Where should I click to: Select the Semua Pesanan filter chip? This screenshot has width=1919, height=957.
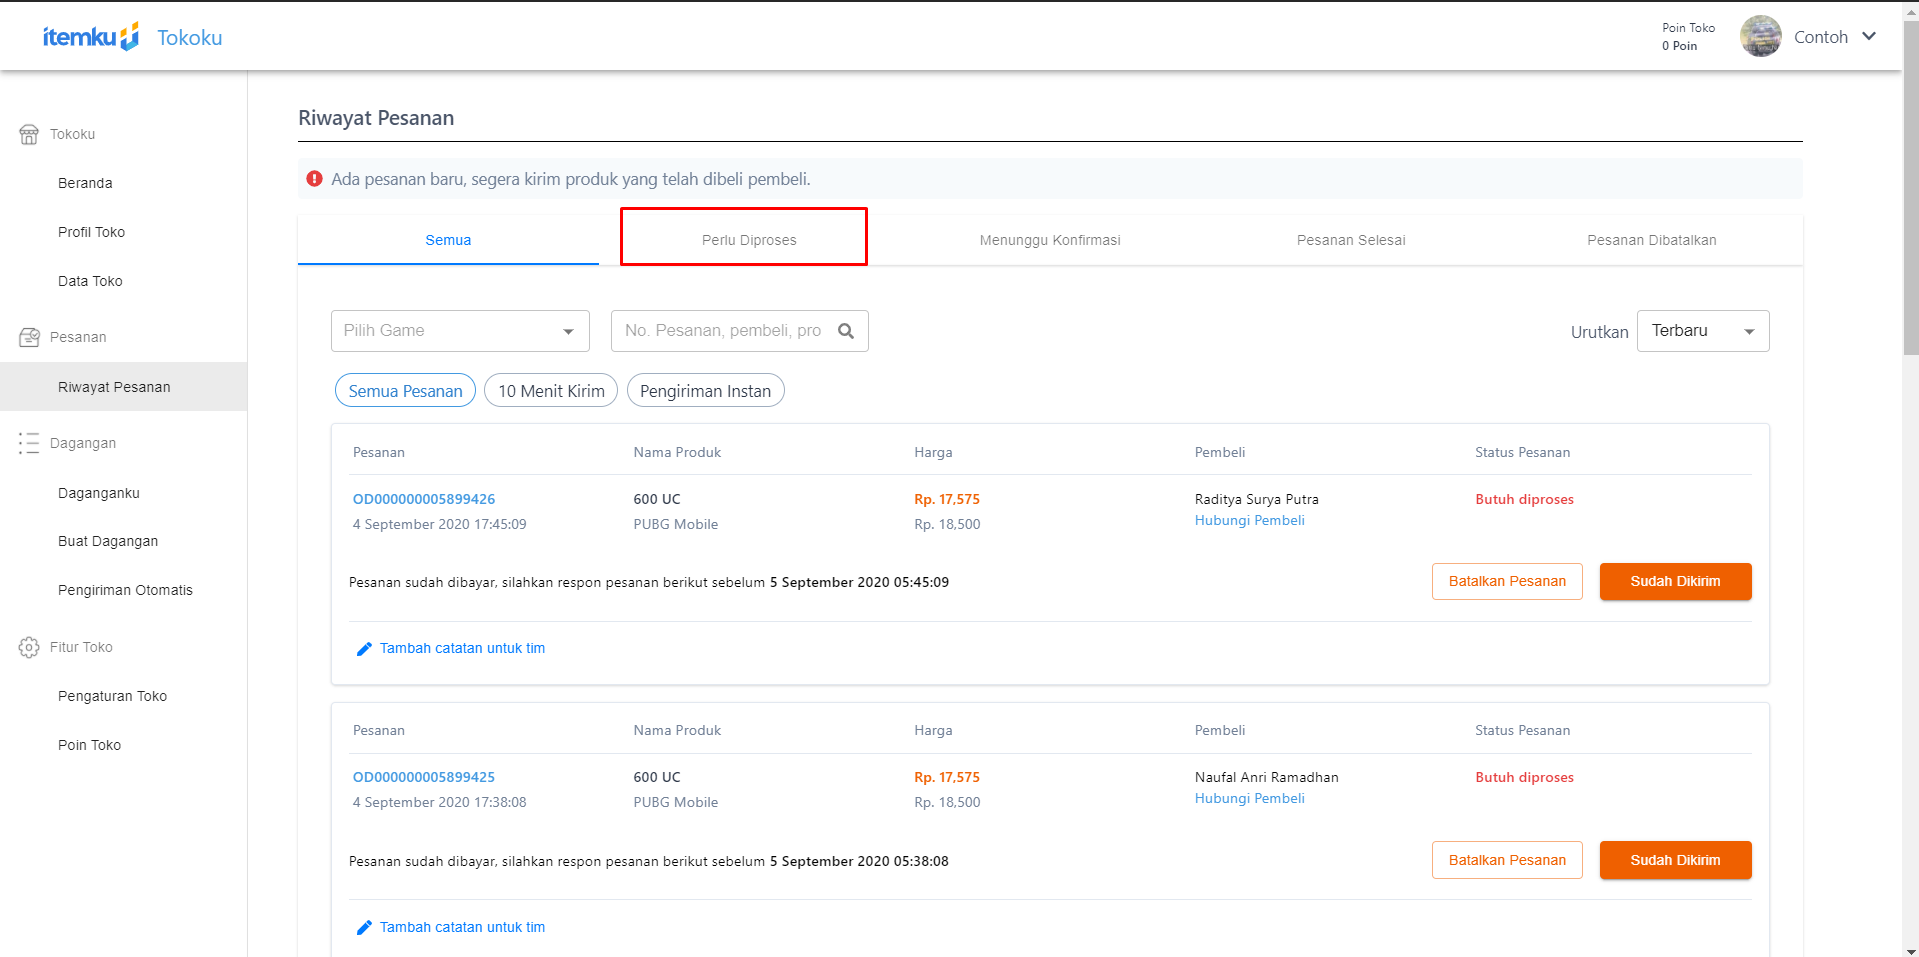(405, 391)
